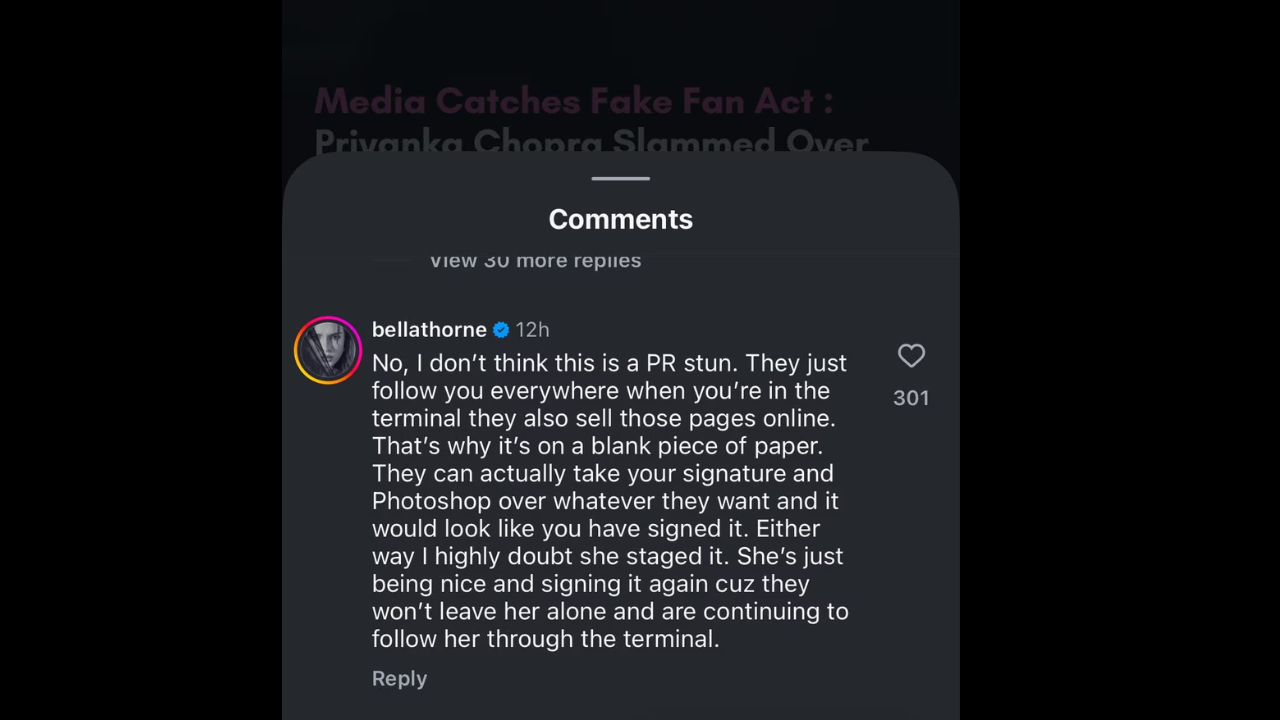This screenshot has height=720, width=1280.
Task: Open bellathorne's story from the profile avatar
Action: (x=328, y=350)
